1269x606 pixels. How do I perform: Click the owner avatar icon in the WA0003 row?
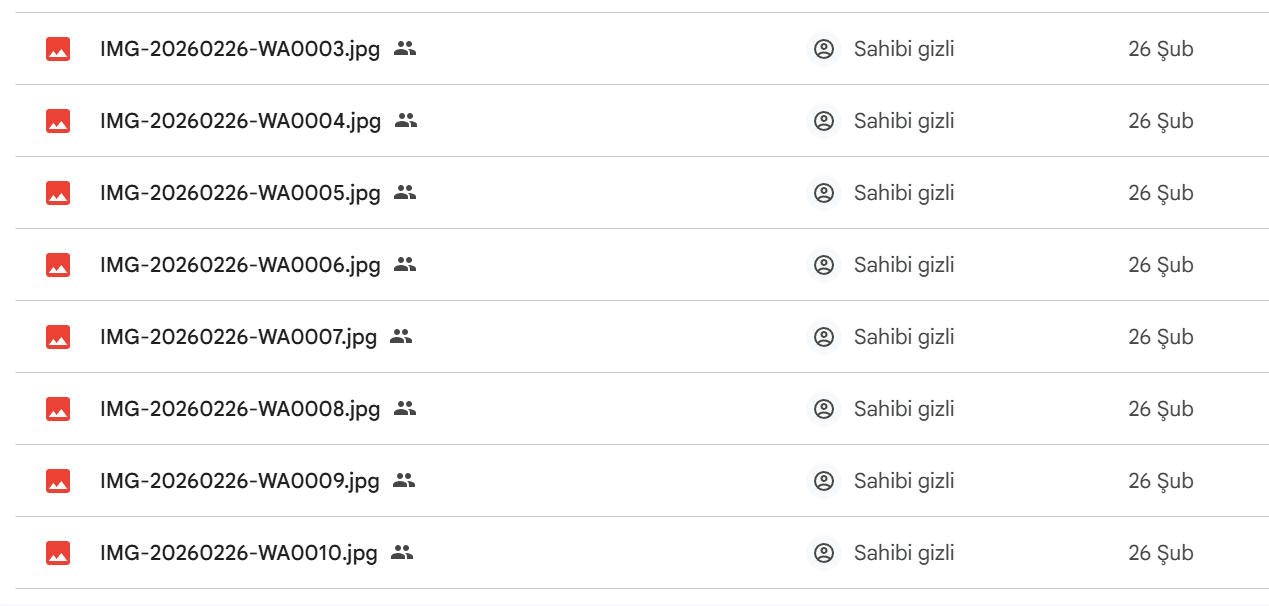(824, 49)
